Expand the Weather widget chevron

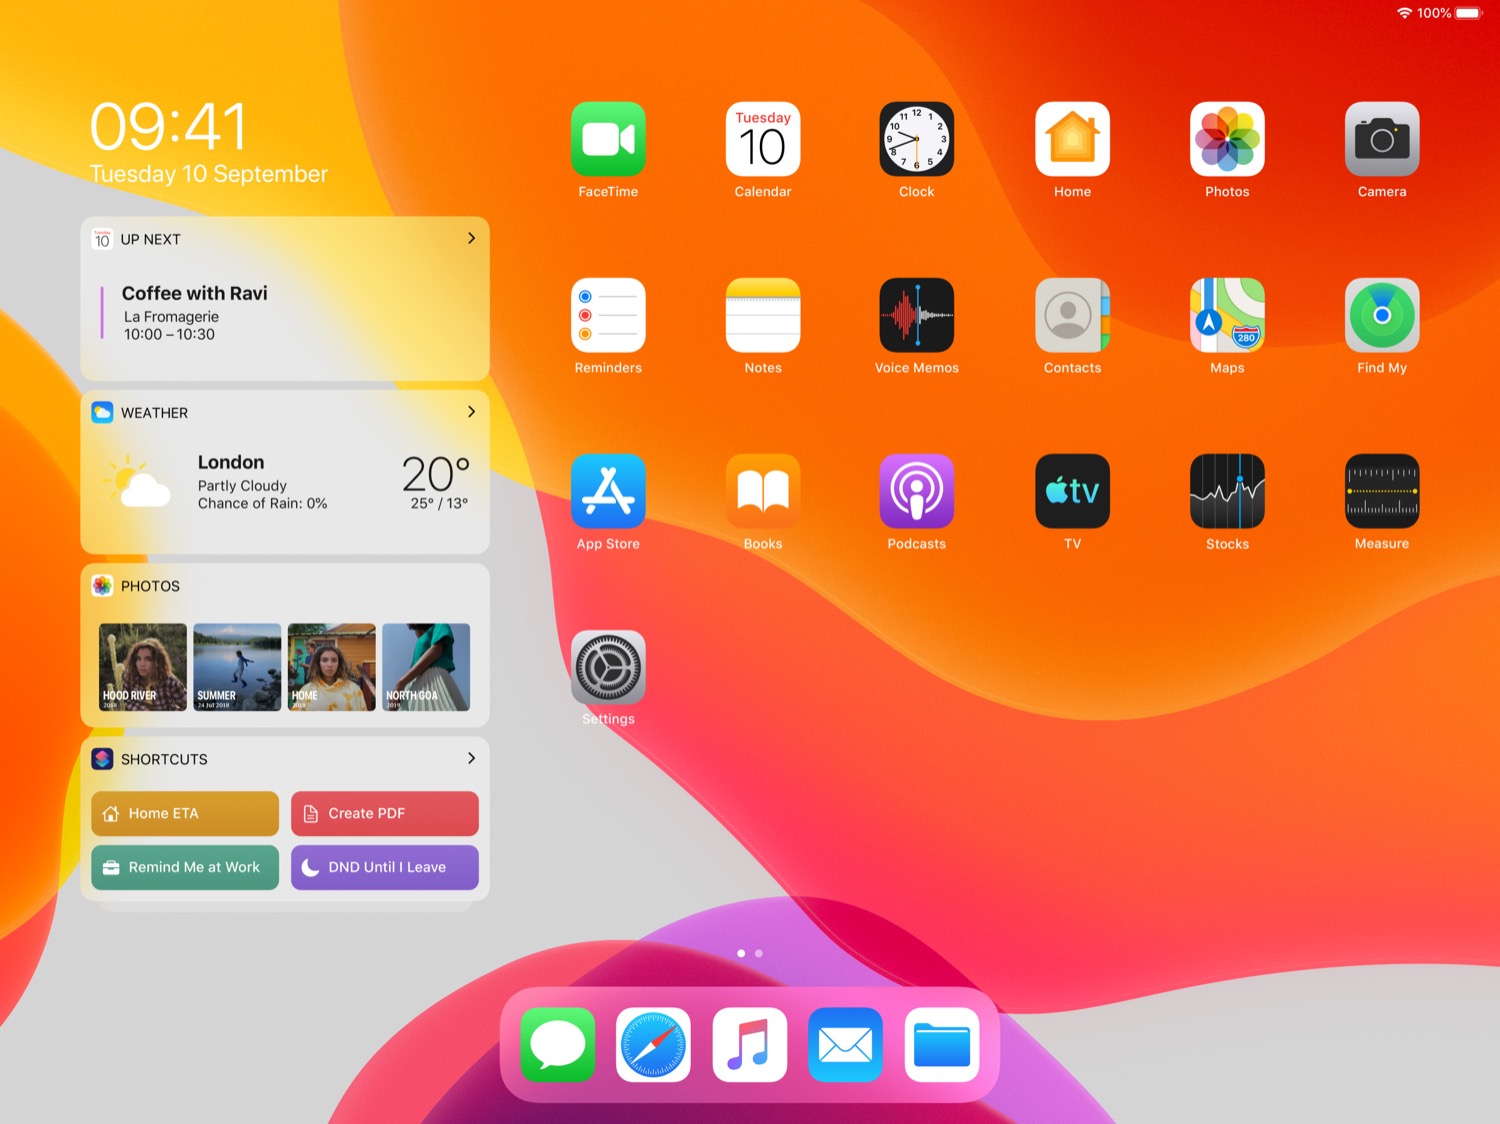click(471, 412)
